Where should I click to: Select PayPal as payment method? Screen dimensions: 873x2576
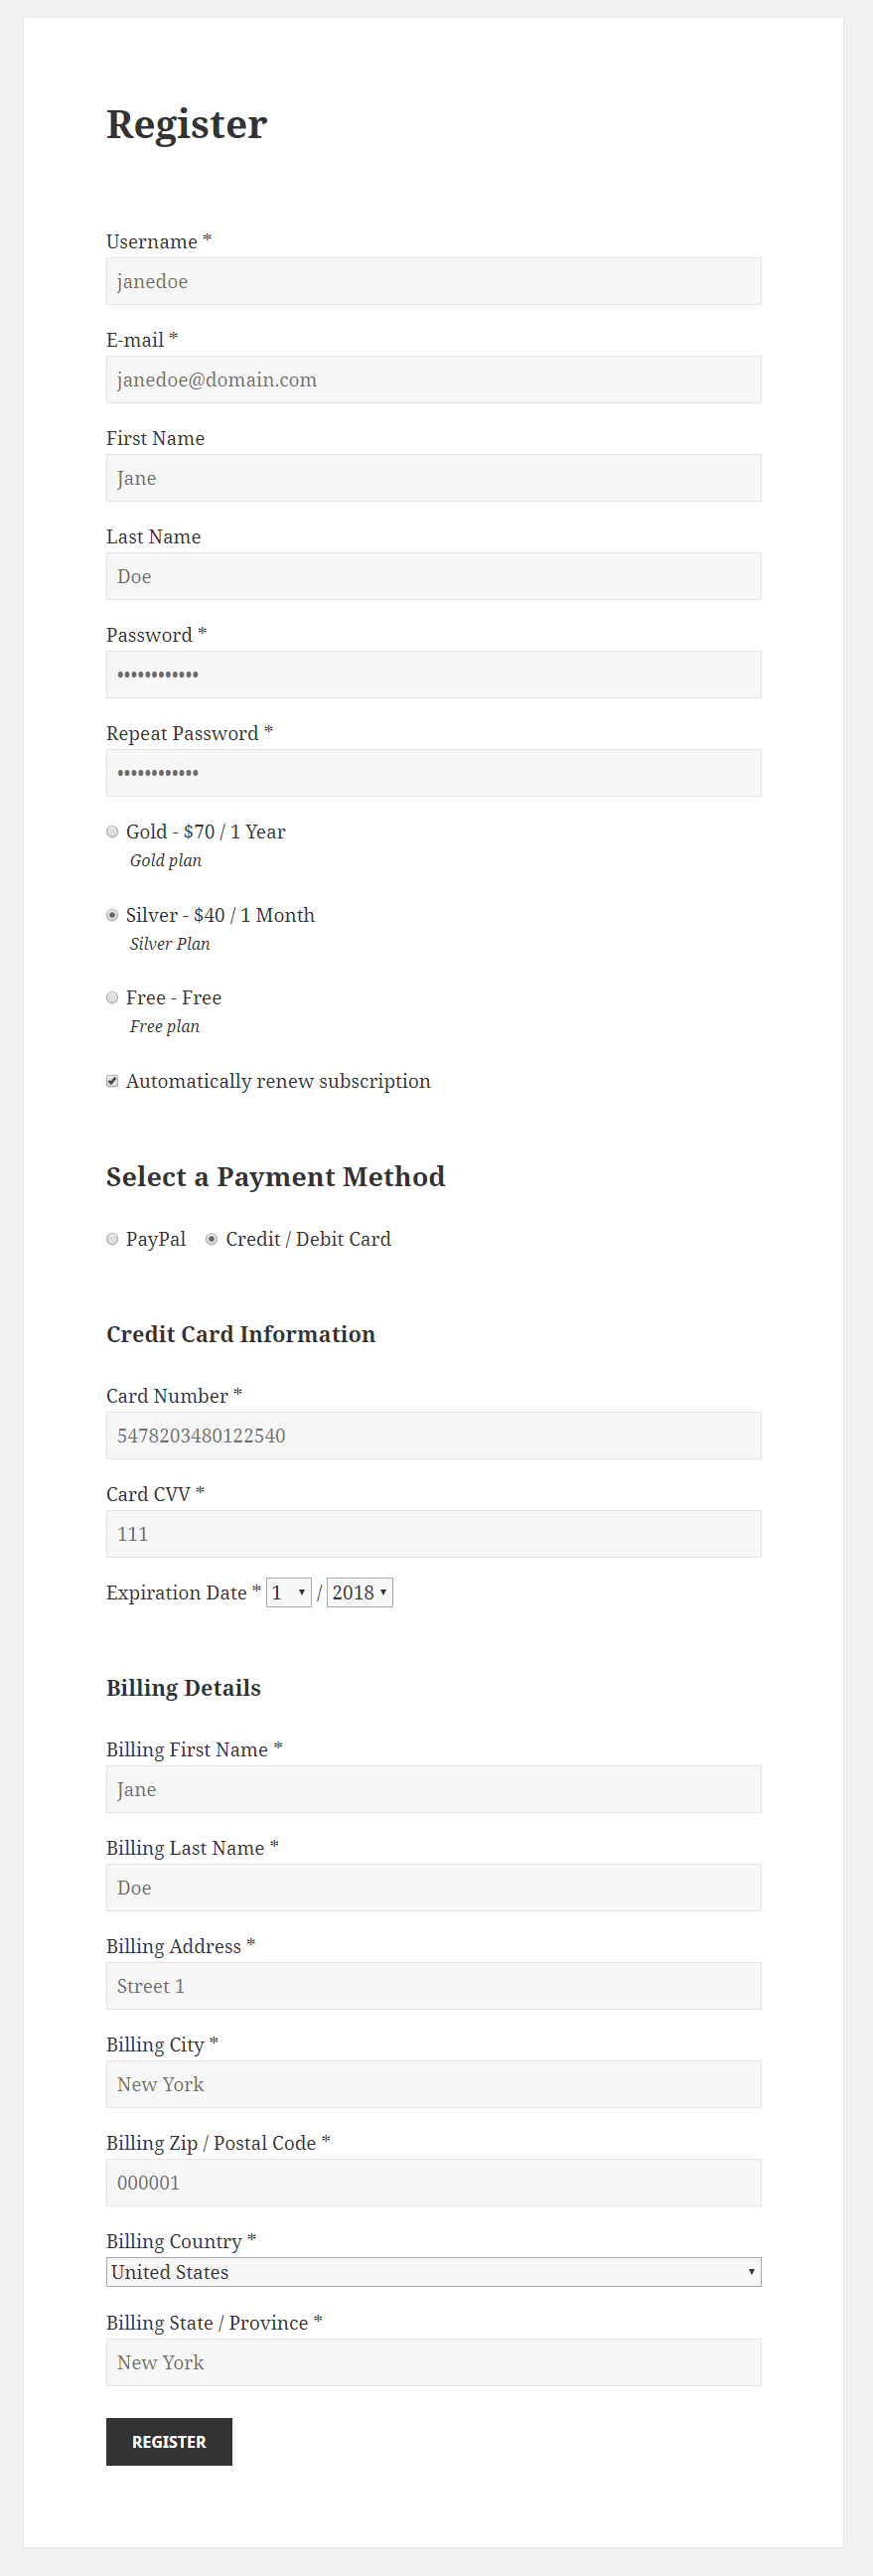click(112, 1239)
